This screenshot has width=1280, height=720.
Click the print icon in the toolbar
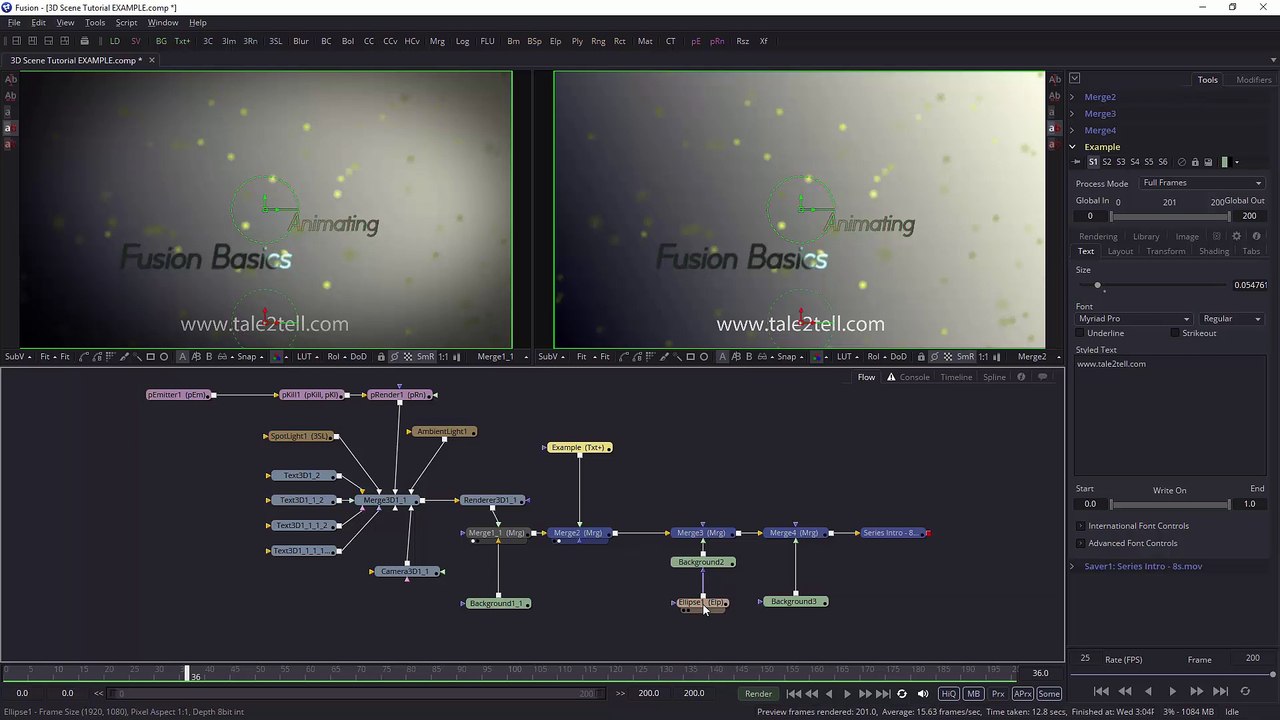tap(84, 41)
